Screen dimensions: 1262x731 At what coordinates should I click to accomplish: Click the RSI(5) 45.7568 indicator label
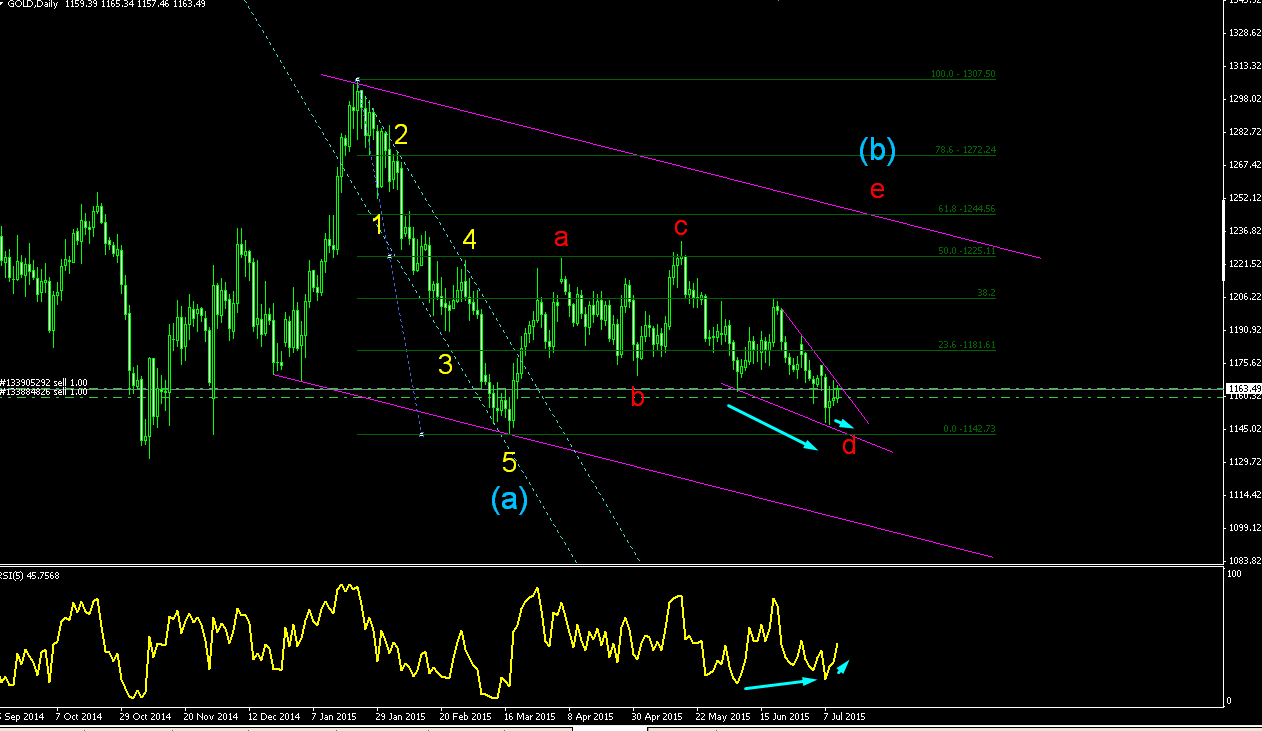click(x=30, y=575)
